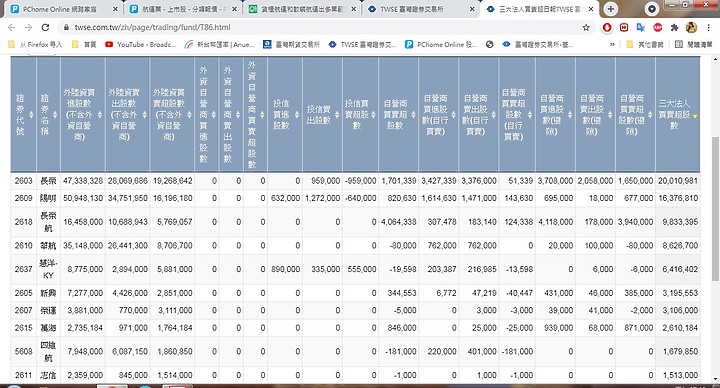The height and width of the screenshot is (388, 720).
Task: Bookmark this page with the star icon
Action: pyautogui.click(x=586, y=28)
